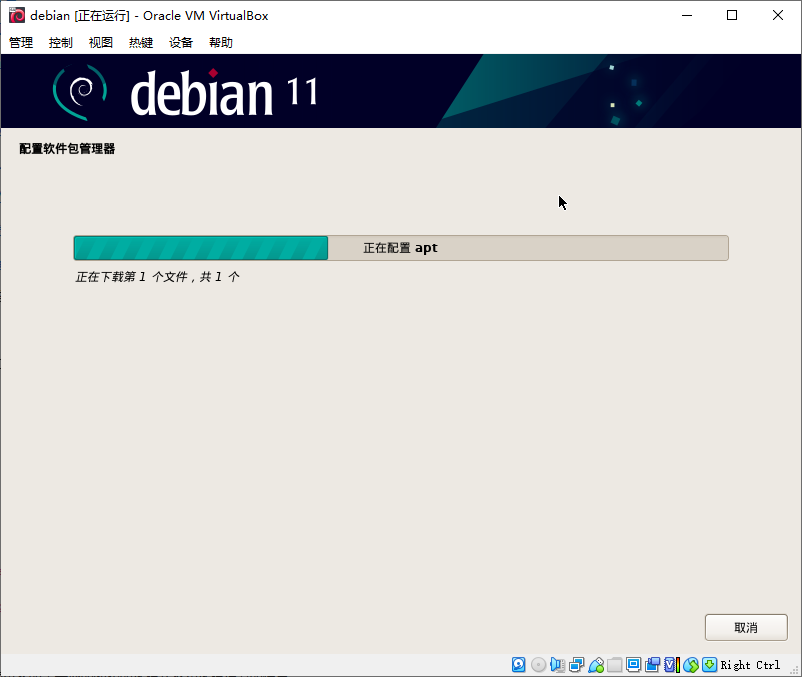
Task: Click the 取消 button
Action: 746,627
